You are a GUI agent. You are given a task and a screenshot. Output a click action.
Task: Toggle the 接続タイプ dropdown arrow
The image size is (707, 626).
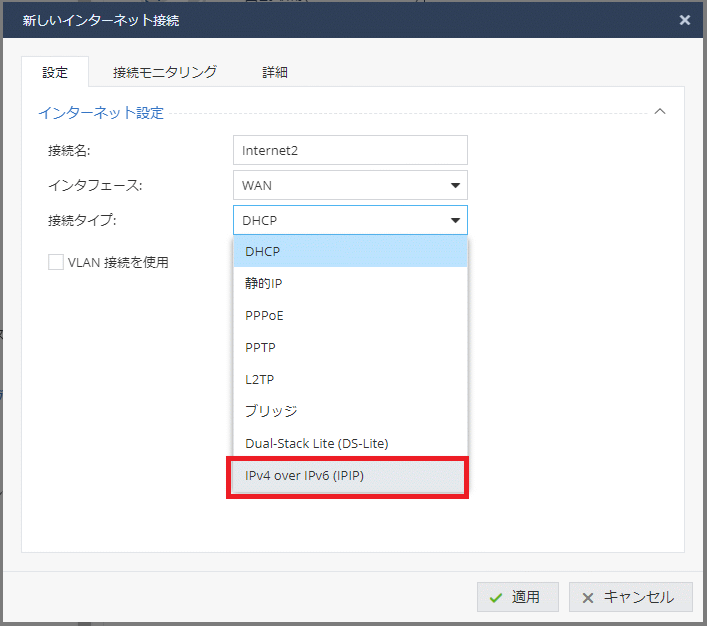[455, 220]
